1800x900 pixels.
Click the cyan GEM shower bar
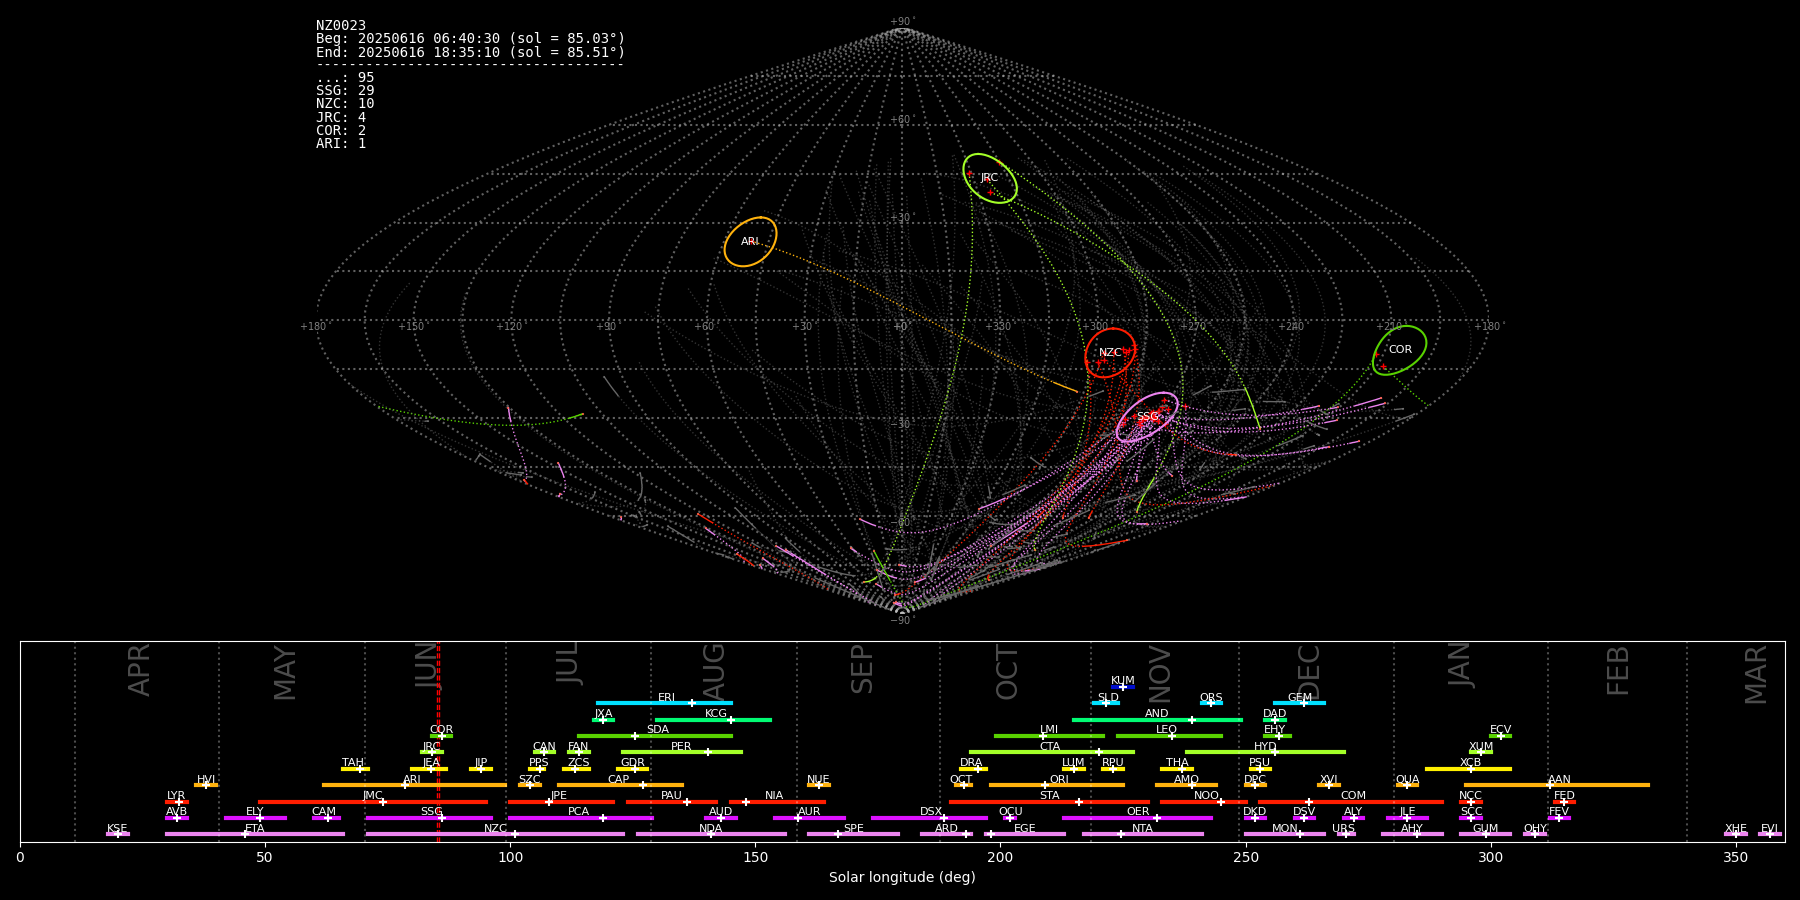pos(1299,703)
